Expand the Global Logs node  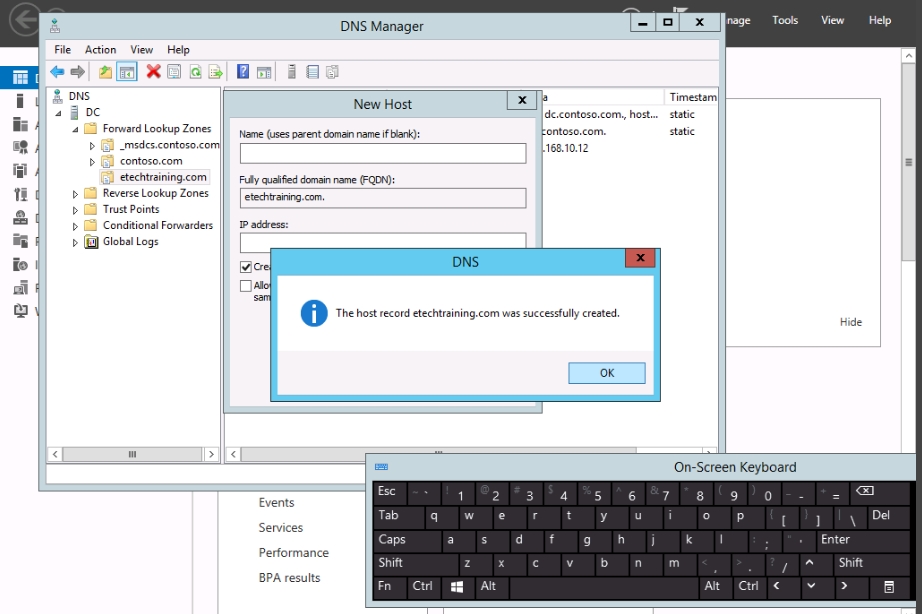75,242
